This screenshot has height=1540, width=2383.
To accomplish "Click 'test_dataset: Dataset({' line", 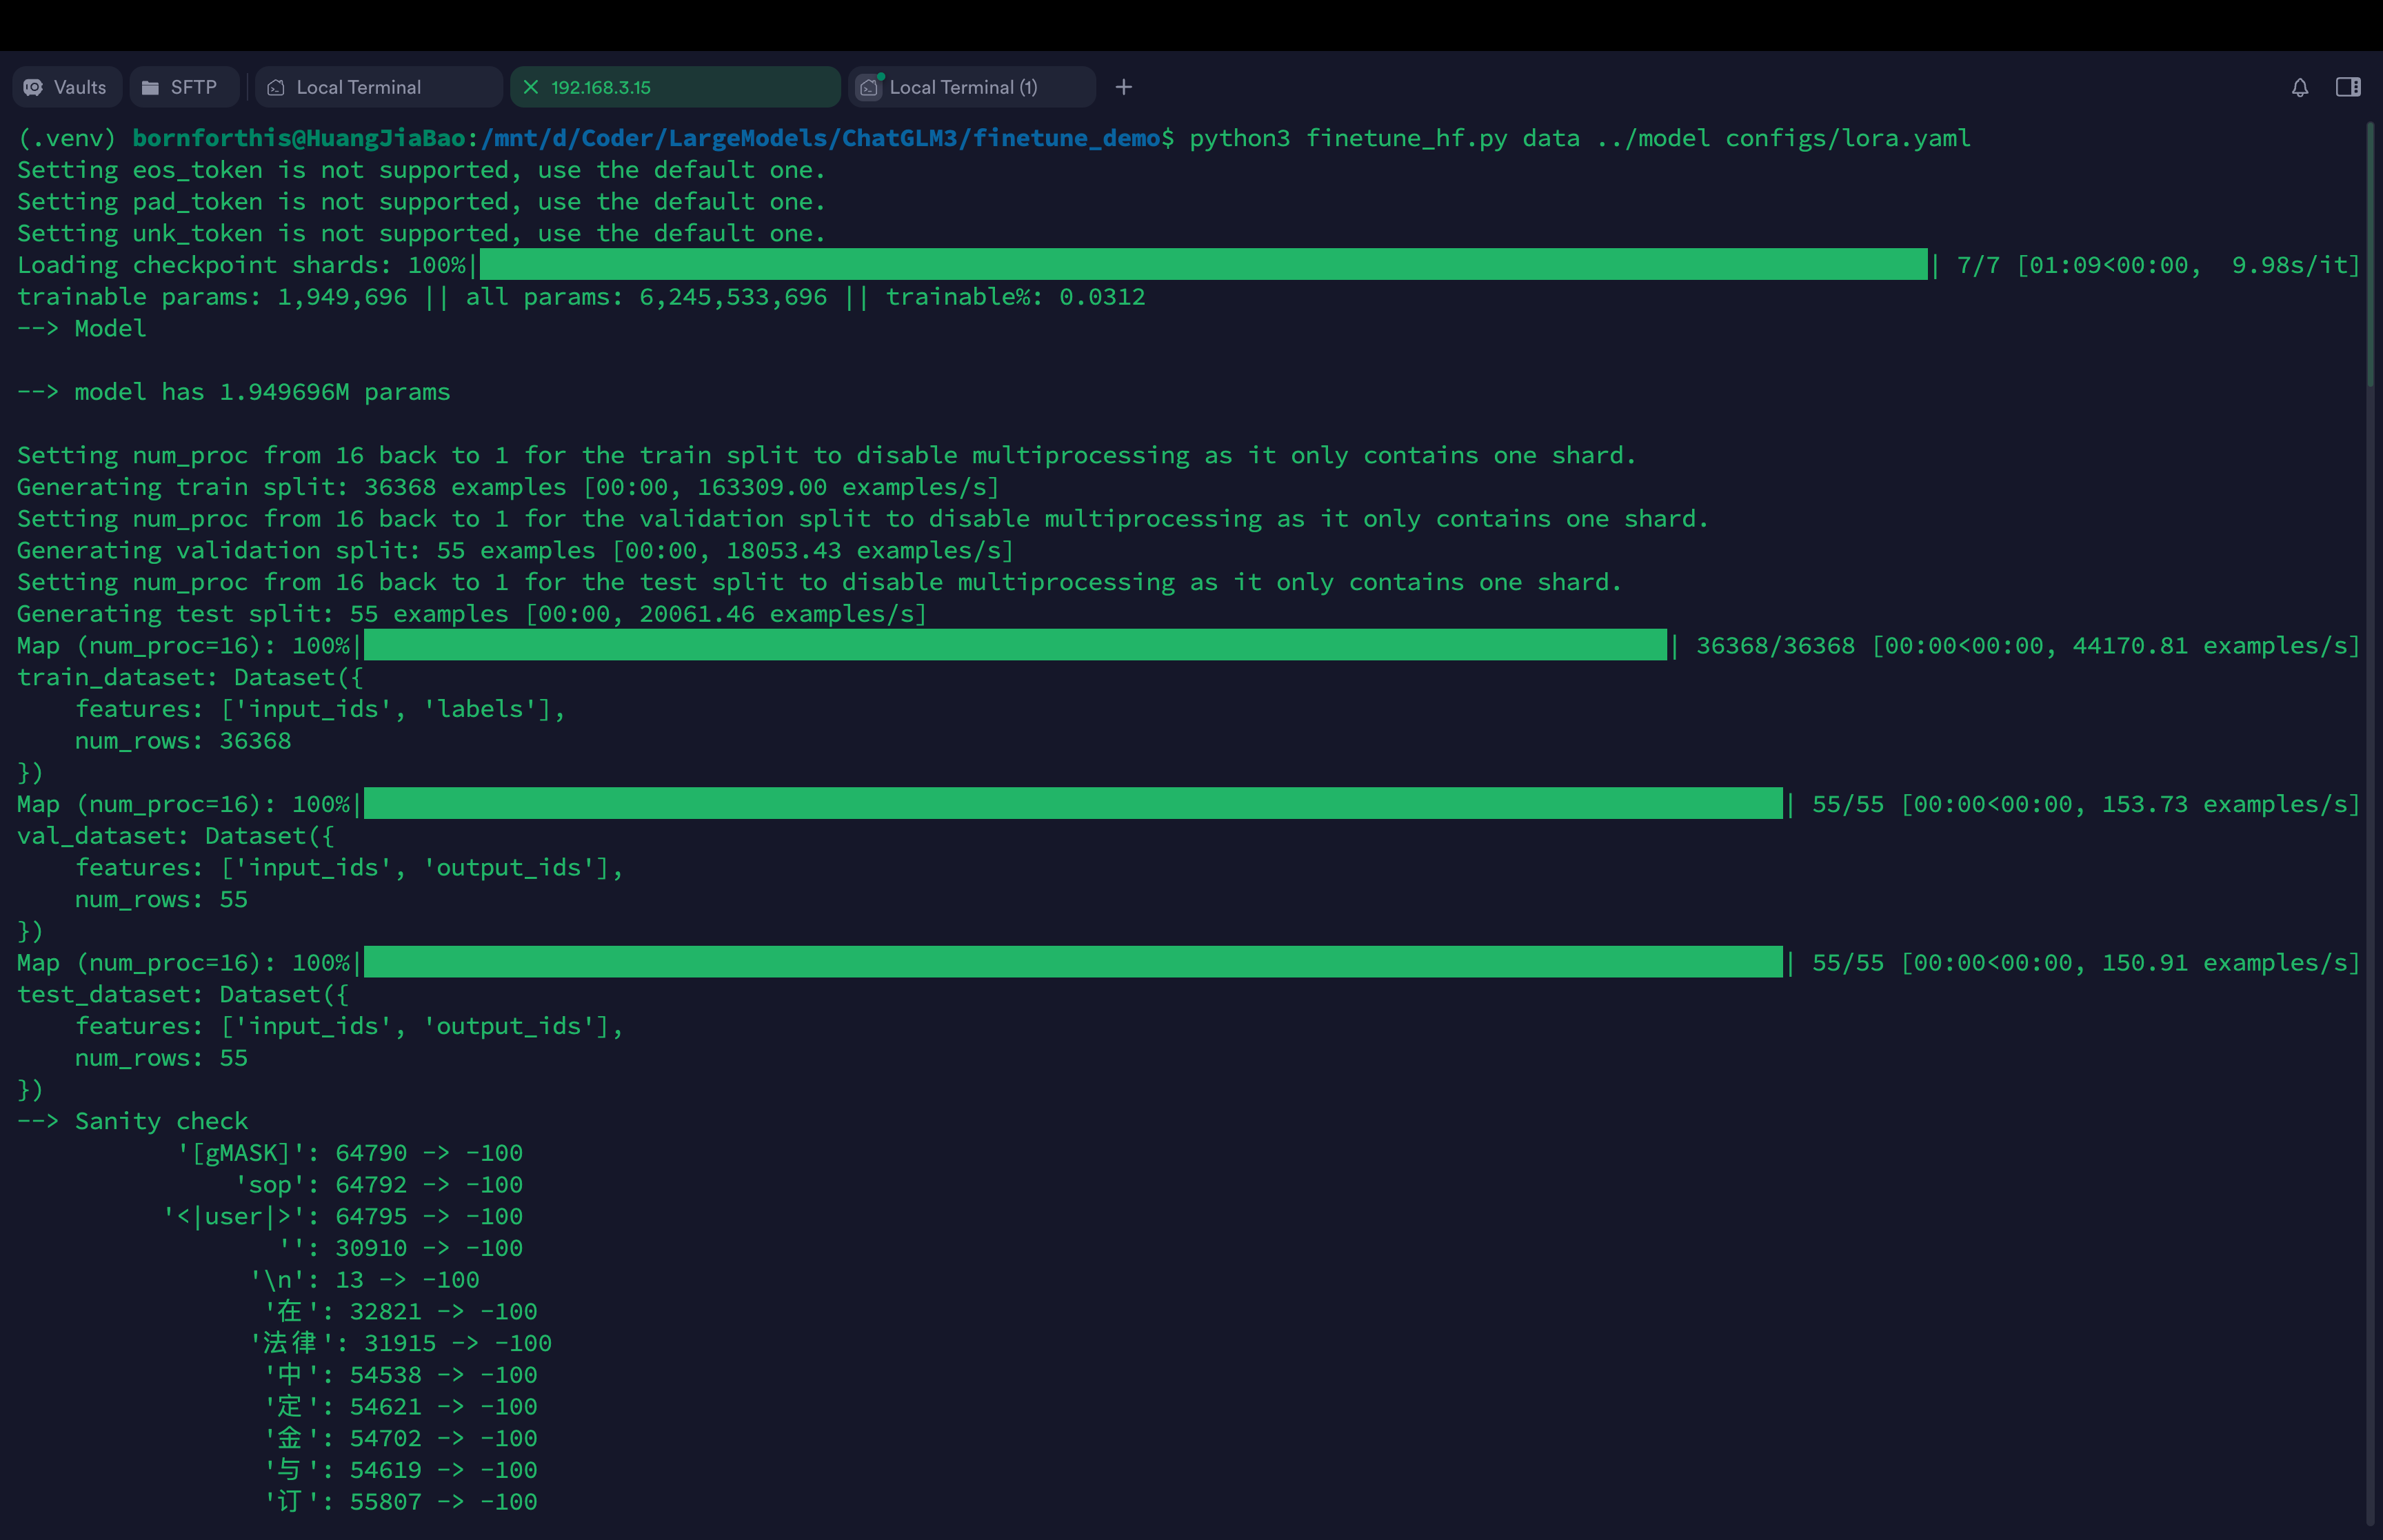I will [183, 994].
